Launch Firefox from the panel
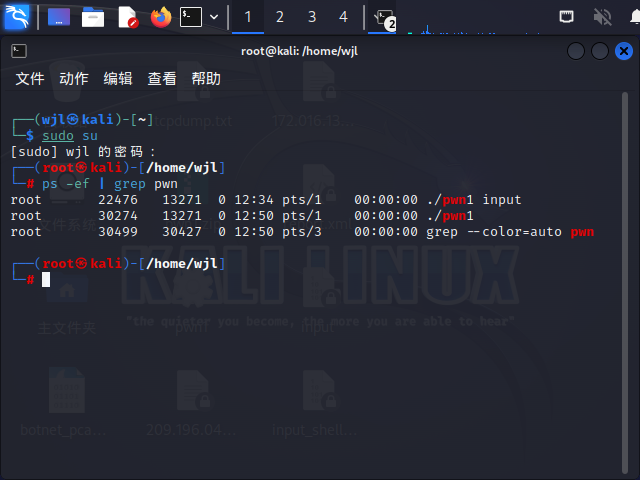This screenshot has height=480, width=640. (161, 17)
